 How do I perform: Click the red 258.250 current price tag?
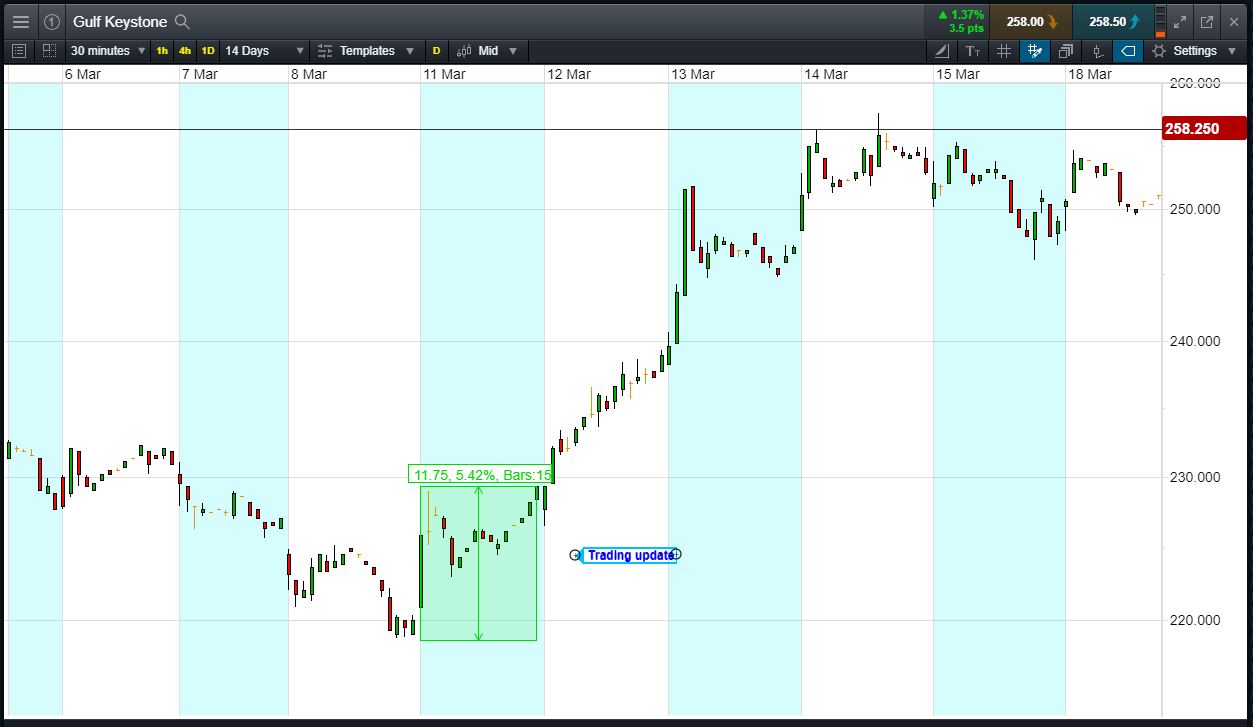(1205, 129)
